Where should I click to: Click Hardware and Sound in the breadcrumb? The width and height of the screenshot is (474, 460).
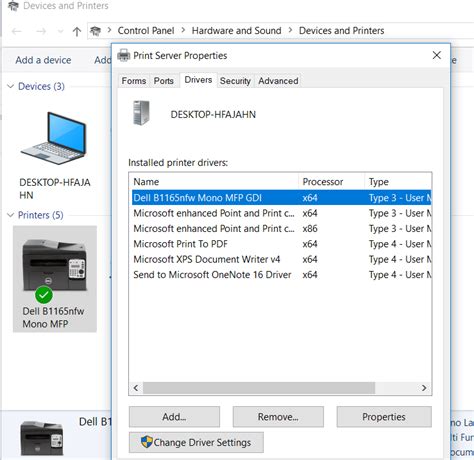click(x=236, y=31)
